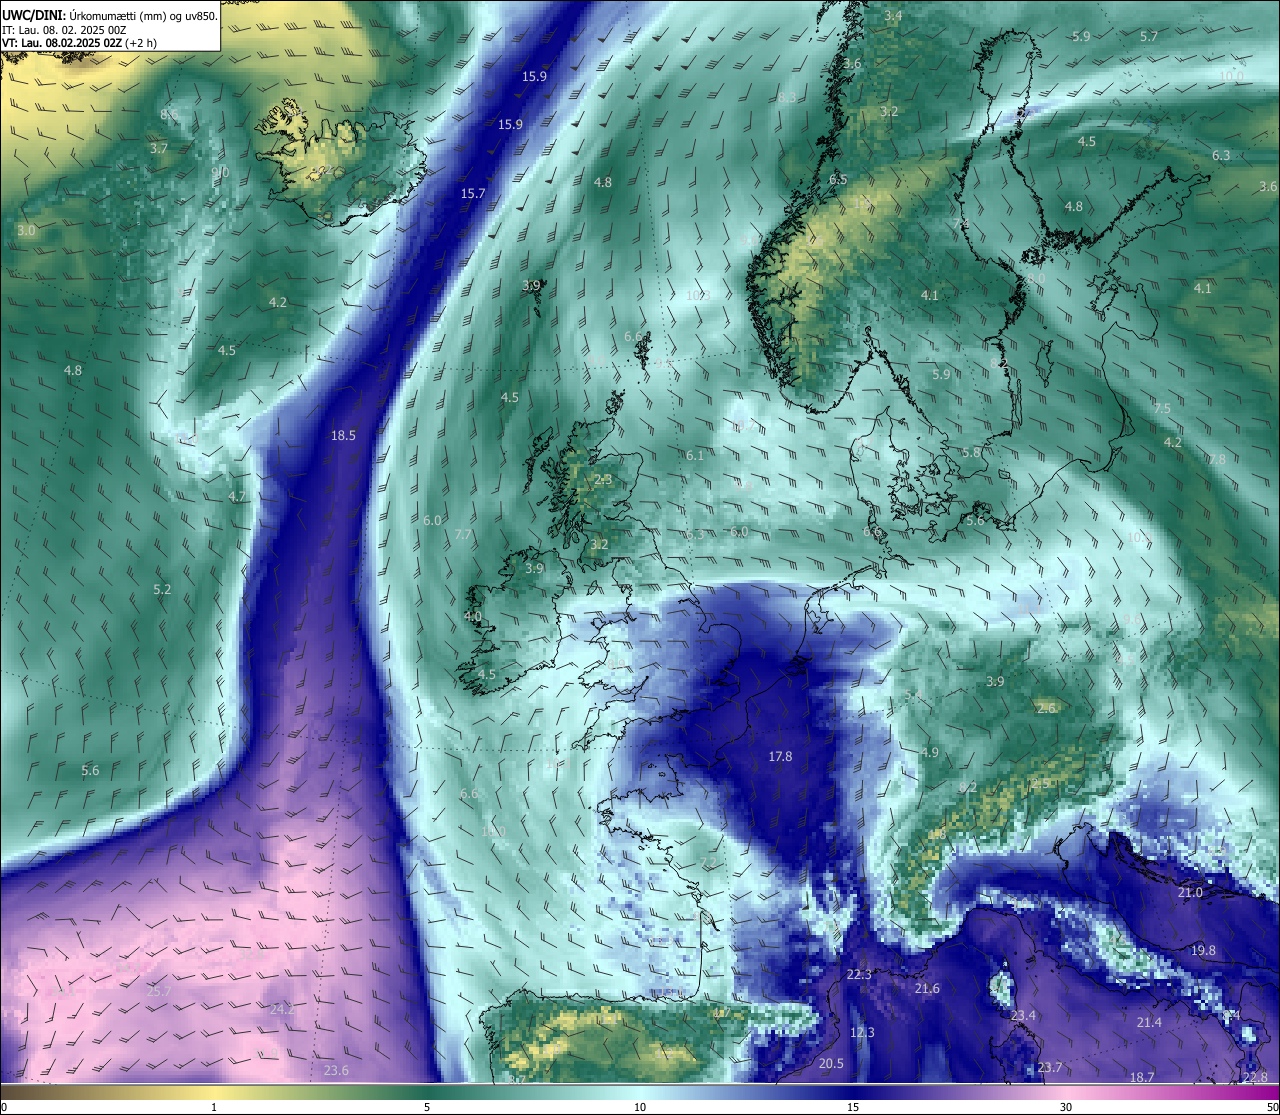Click the 4.0 value over western Ireland
The image size is (1280, 1115).
473,616
